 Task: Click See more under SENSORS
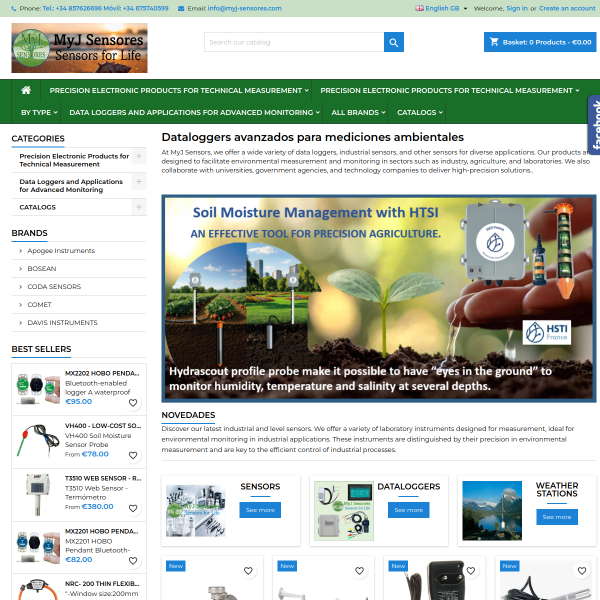260,510
